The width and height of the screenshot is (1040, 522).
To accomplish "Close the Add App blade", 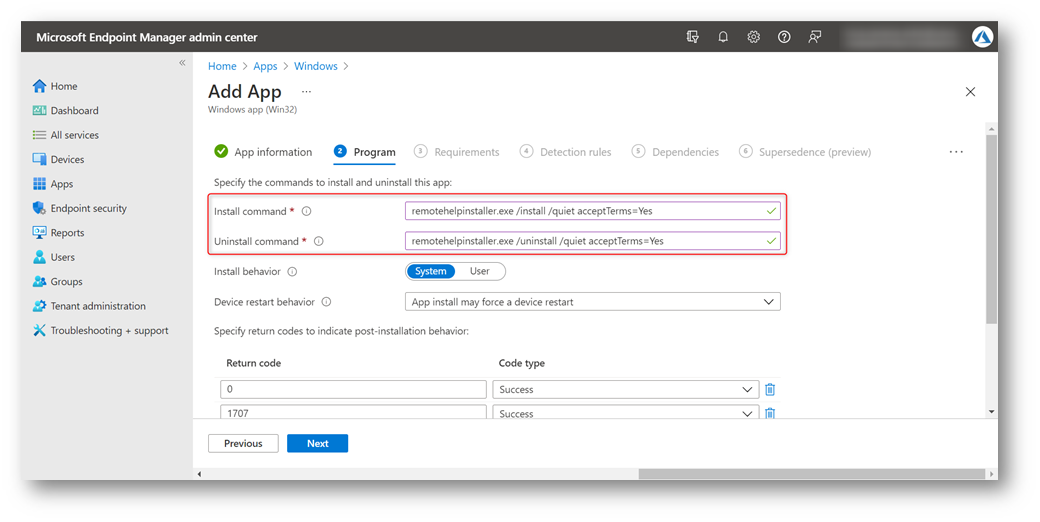I will (970, 92).
